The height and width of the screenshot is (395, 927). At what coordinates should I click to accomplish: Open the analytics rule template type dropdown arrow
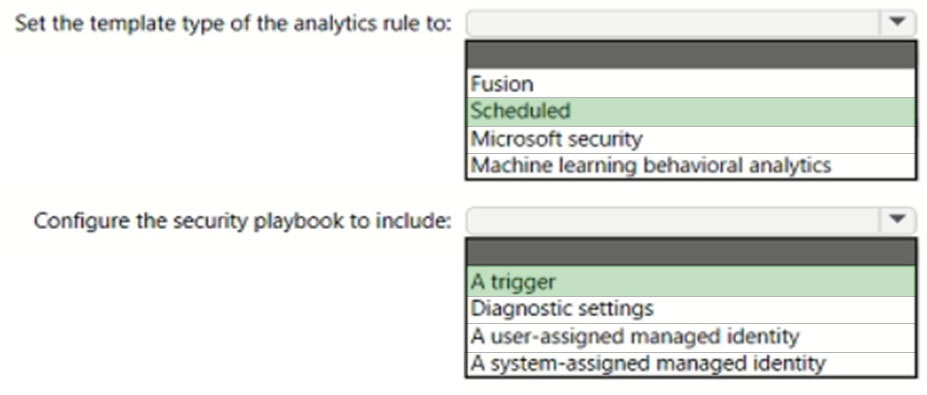click(897, 24)
